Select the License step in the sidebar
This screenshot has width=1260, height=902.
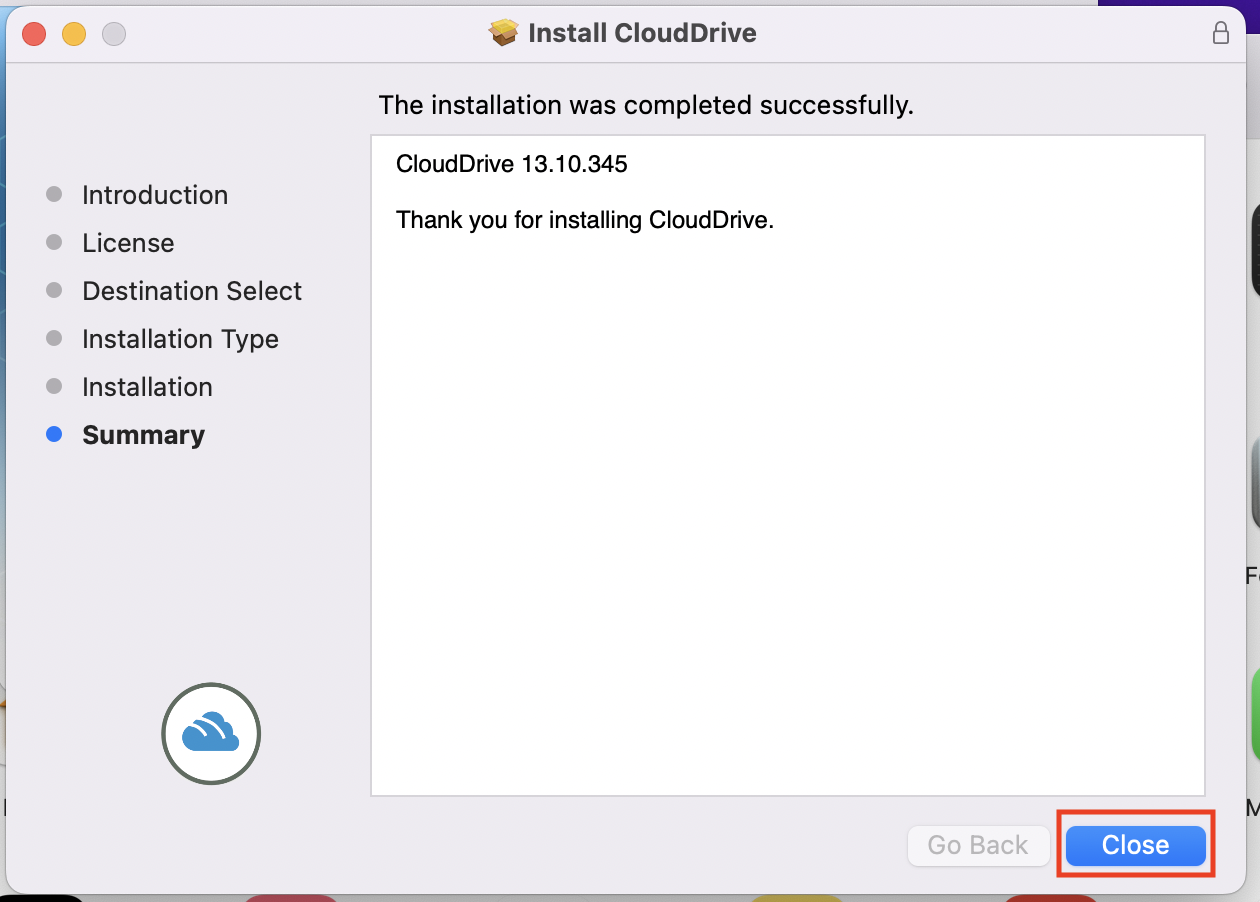pos(128,243)
